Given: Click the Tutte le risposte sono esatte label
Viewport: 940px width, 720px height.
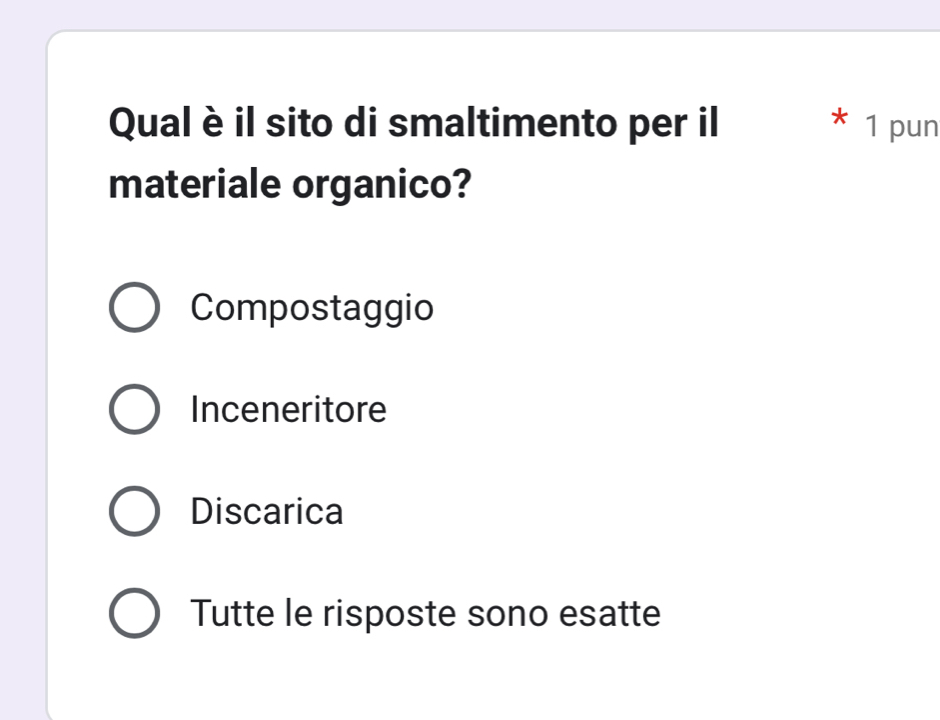Looking at the screenshot, I should (x=425, y=613).
